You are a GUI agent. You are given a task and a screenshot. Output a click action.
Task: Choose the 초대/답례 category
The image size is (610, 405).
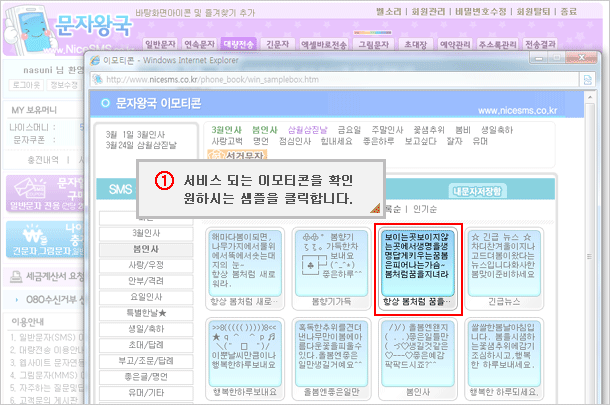point(146,345)
